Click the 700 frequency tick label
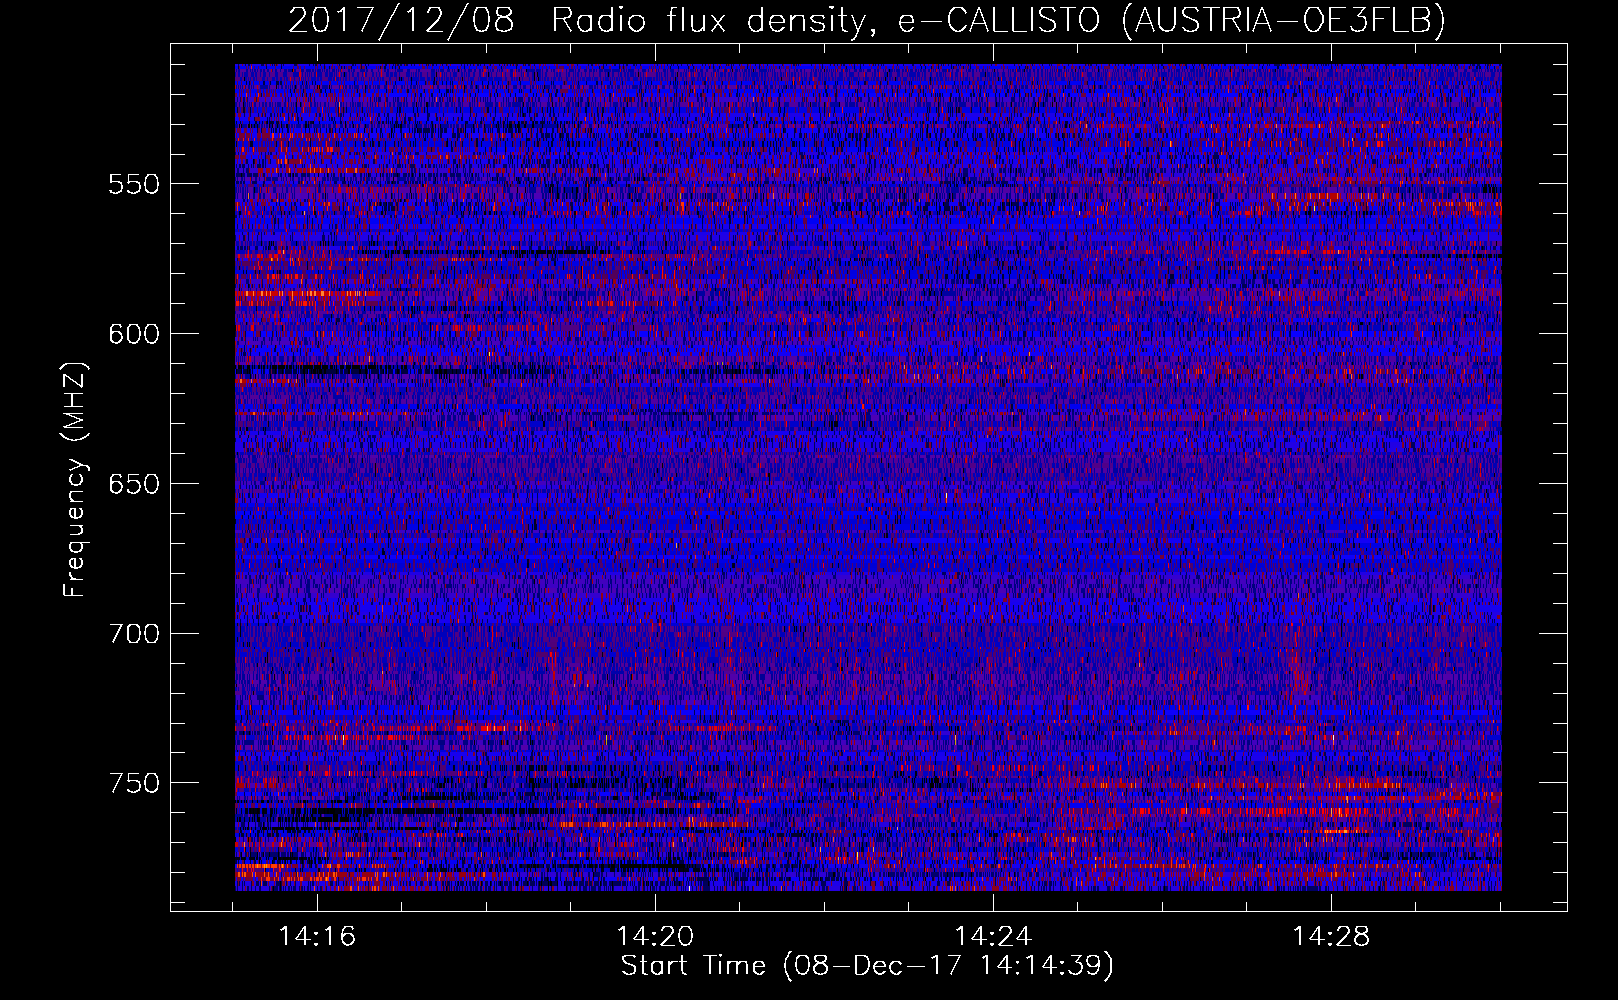The height and width of the screenshot is (1000, 1618). [x=134, y=634]
